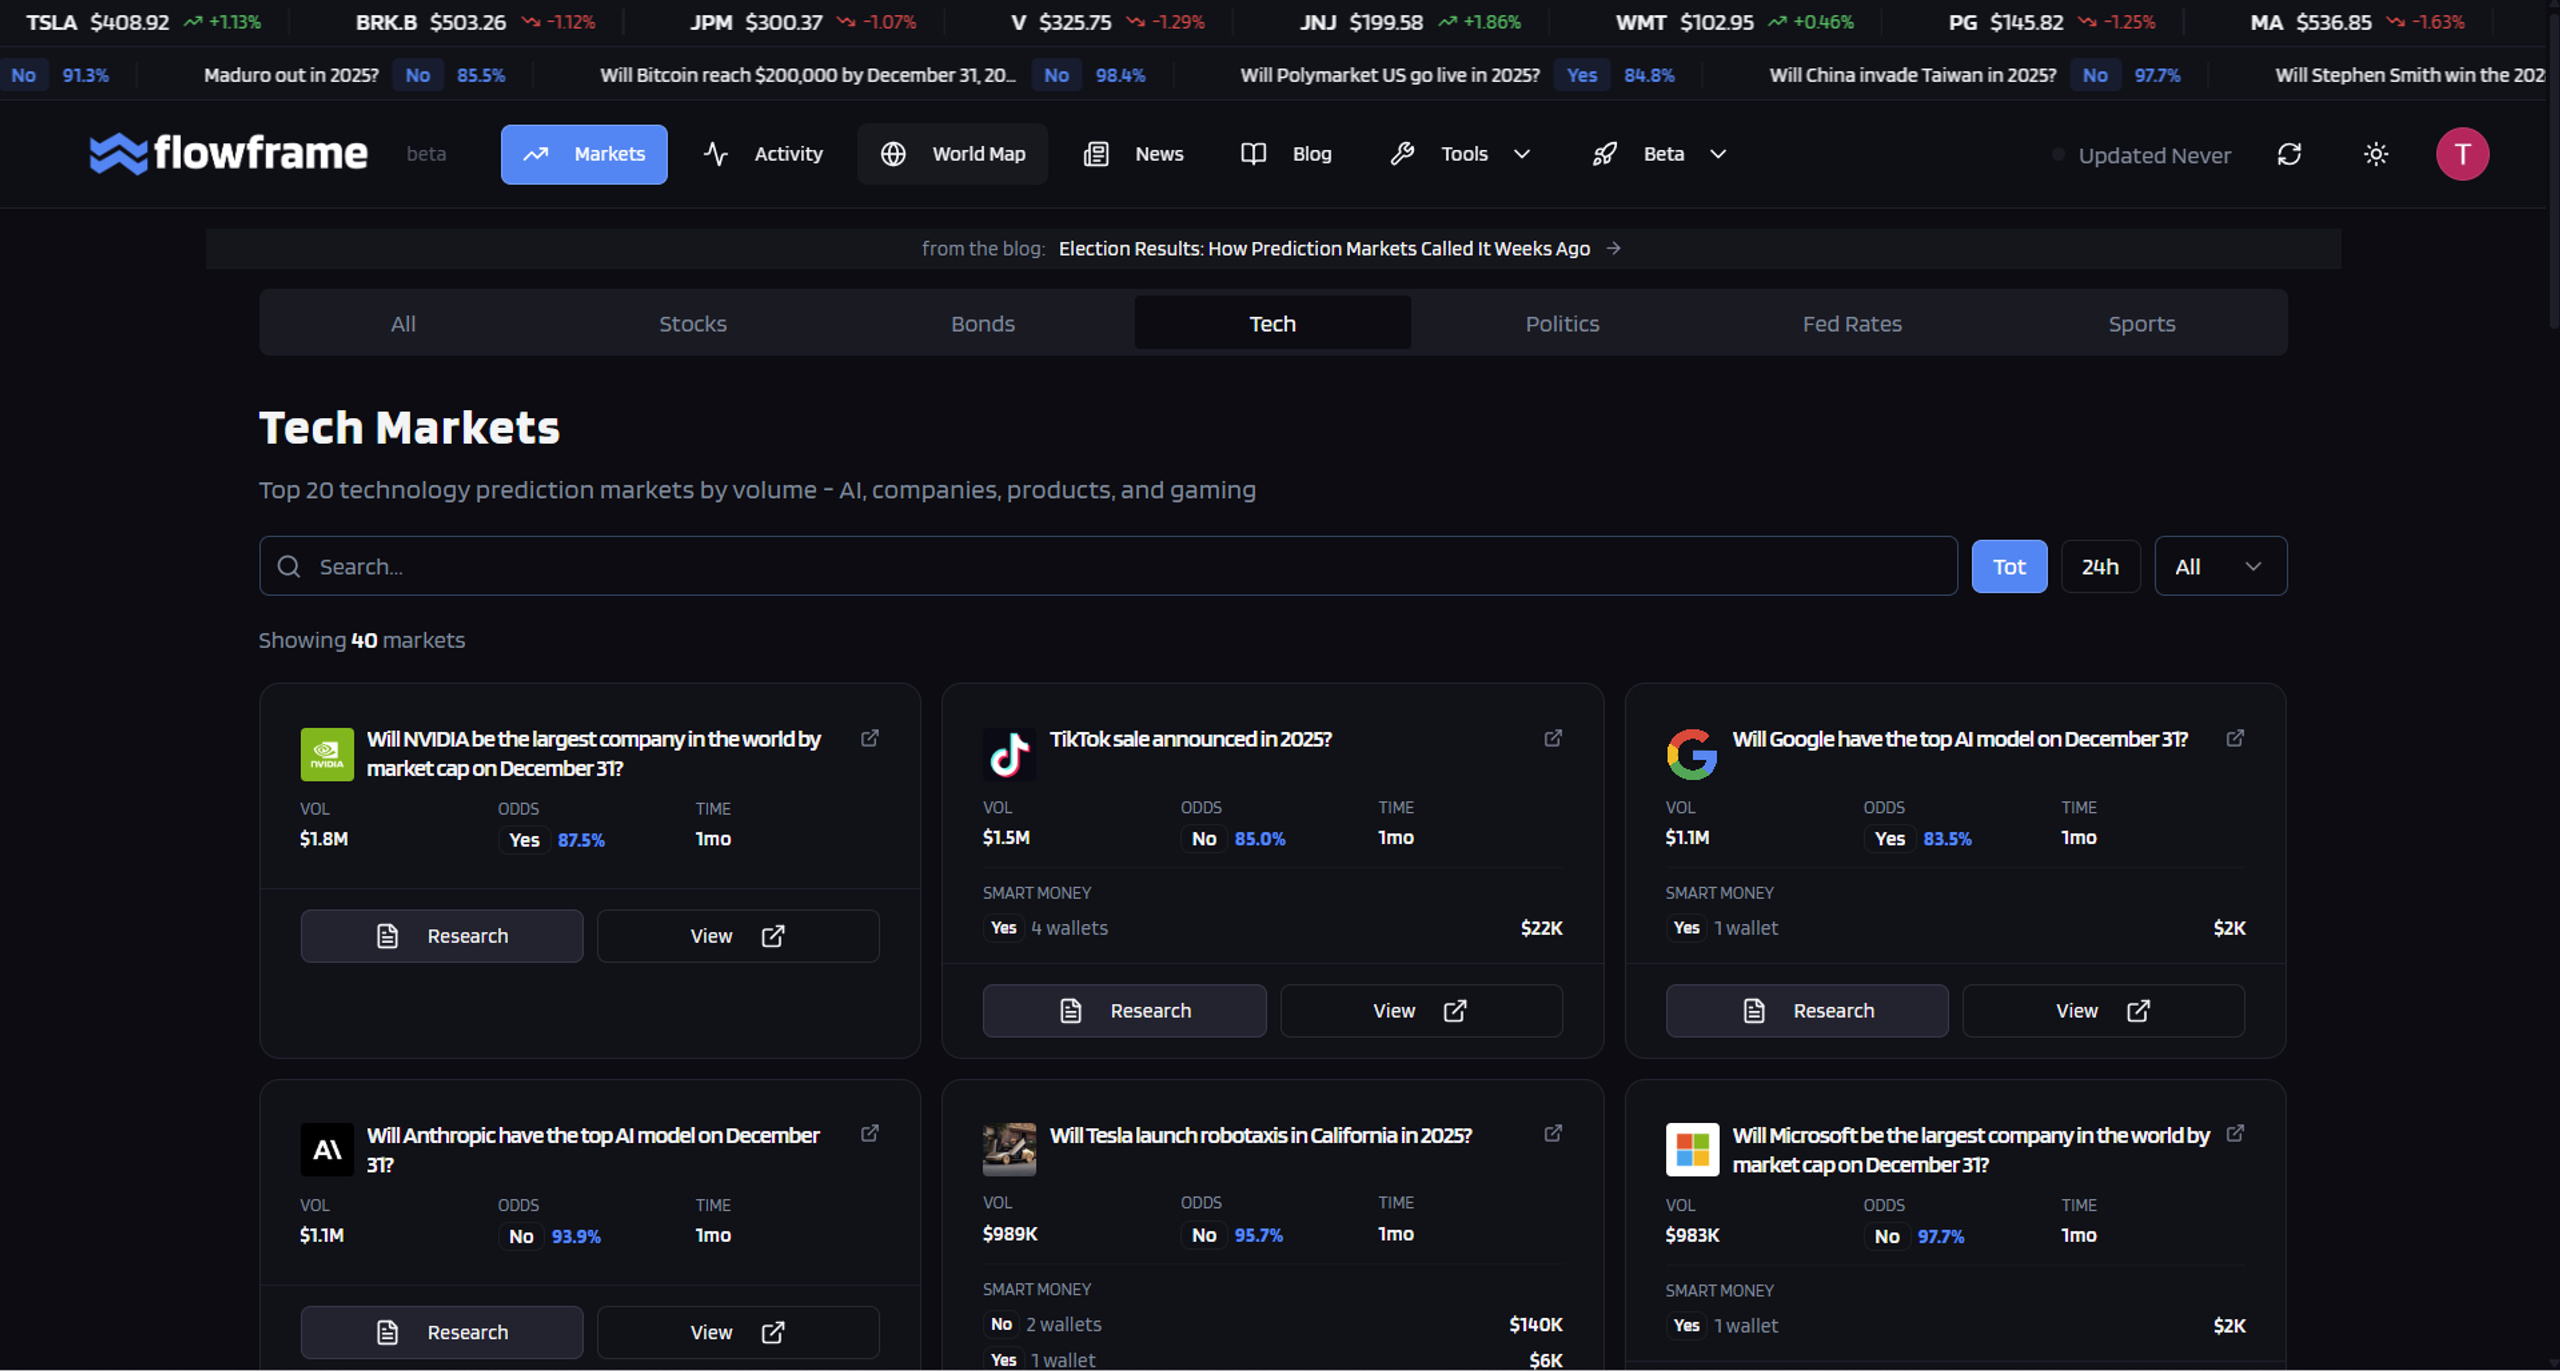
Task: Click the WMT ticker in top bar
Action: coord(1735,22)
